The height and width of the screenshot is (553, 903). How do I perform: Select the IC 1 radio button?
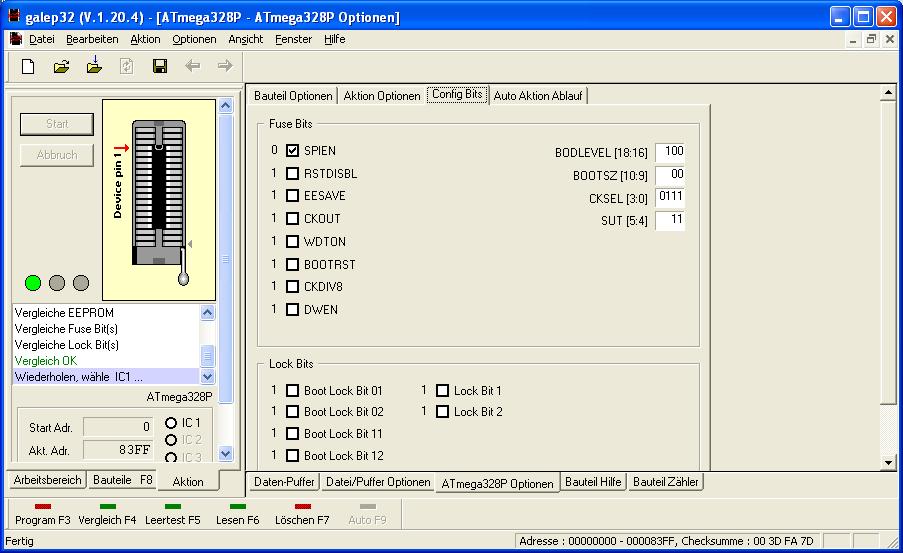click(170, 423)
